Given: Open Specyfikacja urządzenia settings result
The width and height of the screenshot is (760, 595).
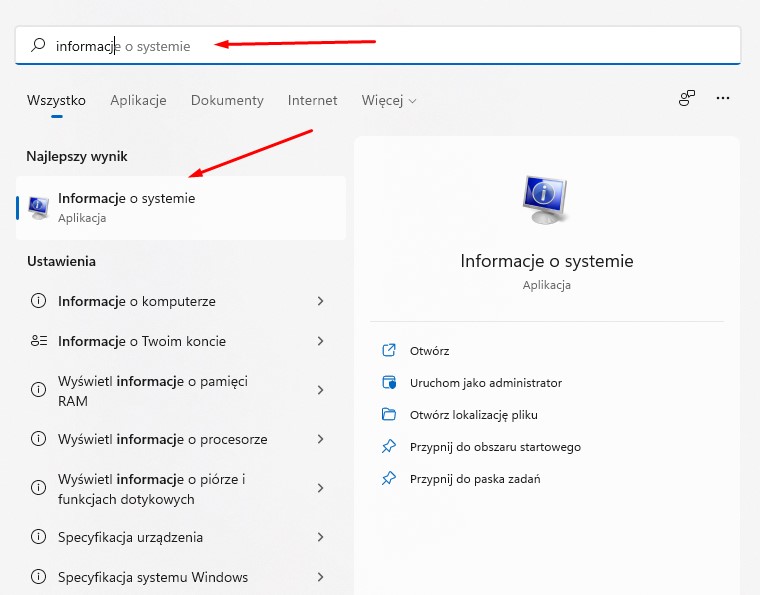Looking at the screenshot, I should [x=130, y=537].
